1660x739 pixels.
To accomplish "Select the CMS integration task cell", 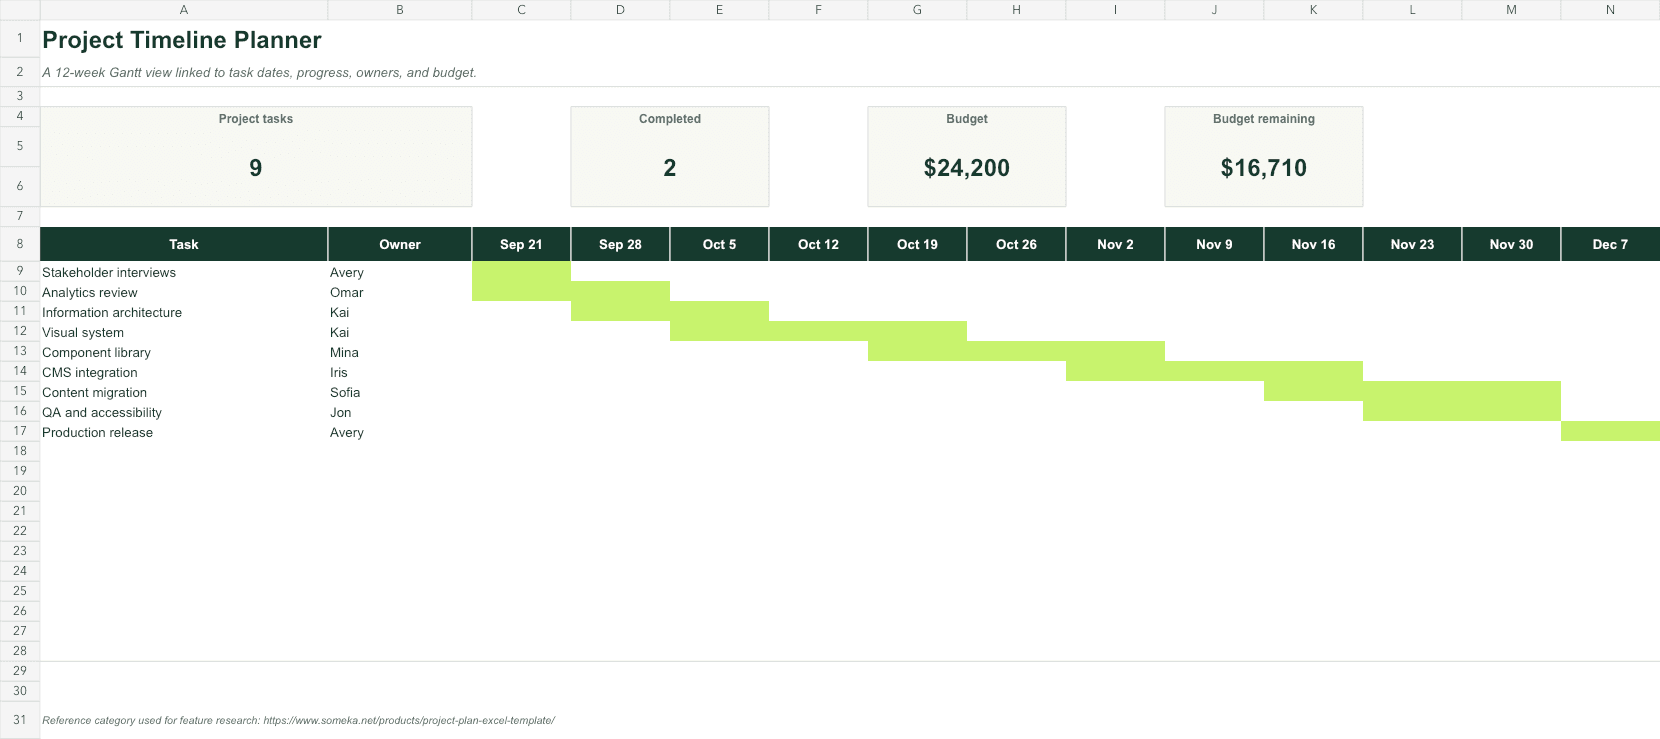I will click(184, 372).
